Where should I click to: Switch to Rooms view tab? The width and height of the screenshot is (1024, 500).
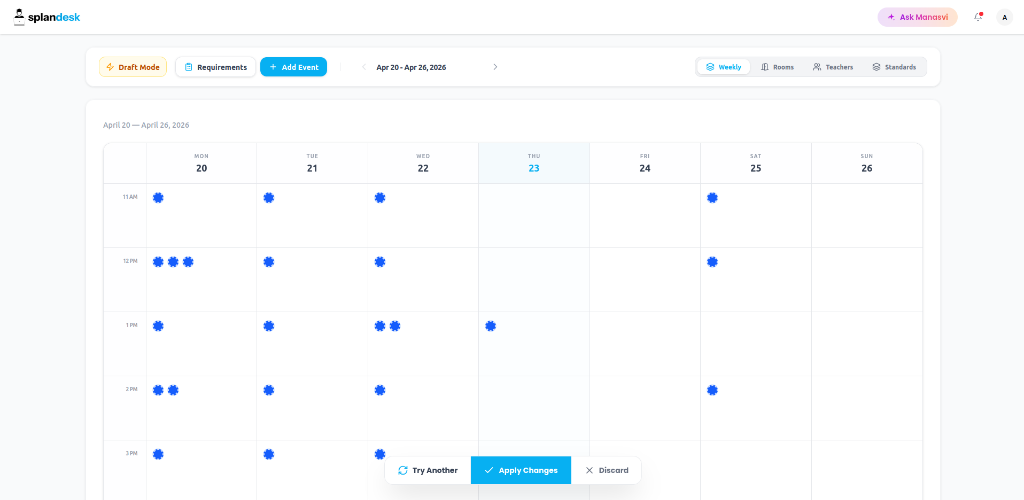tap(777, 67)
